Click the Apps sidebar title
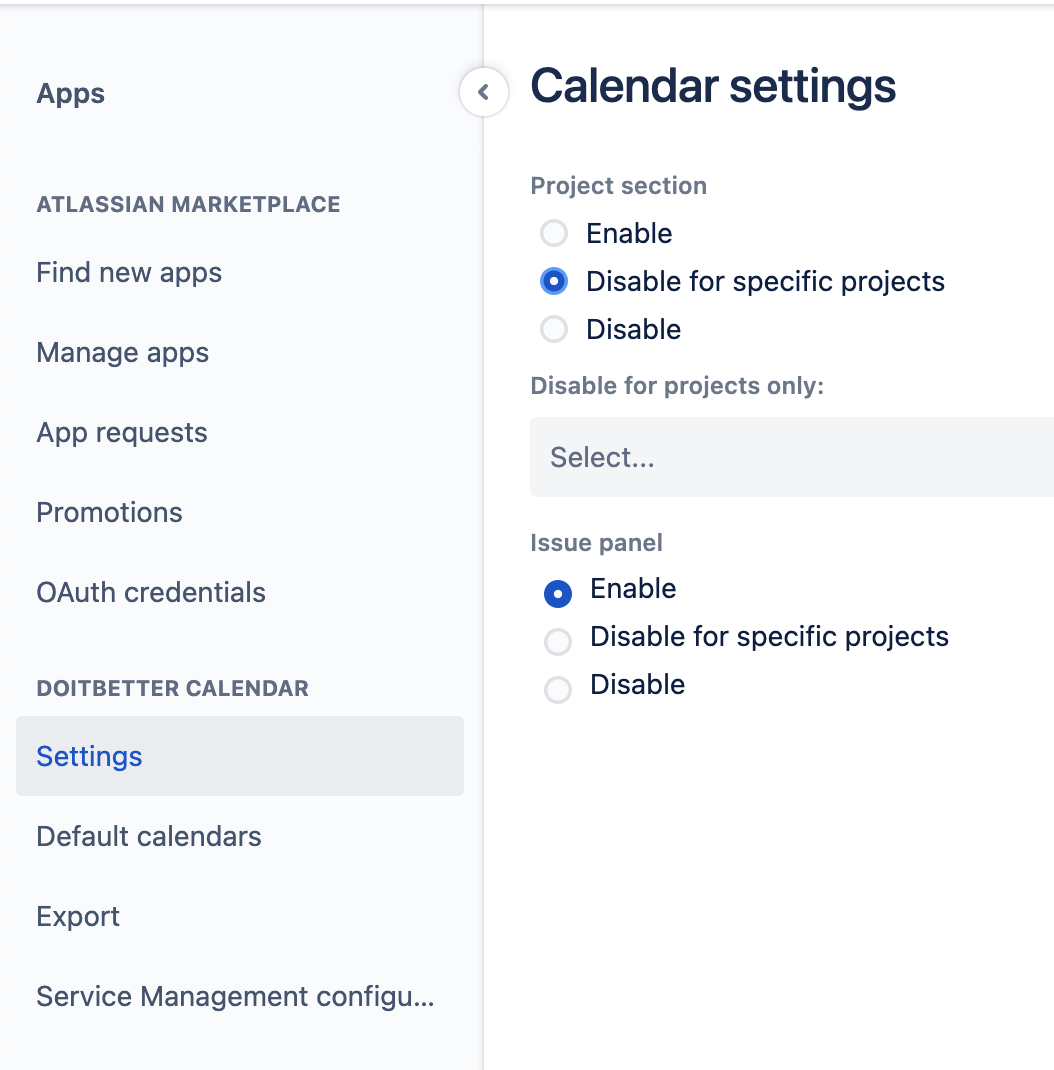This screenshot has width=1054, height=1070. coord(71,94)
